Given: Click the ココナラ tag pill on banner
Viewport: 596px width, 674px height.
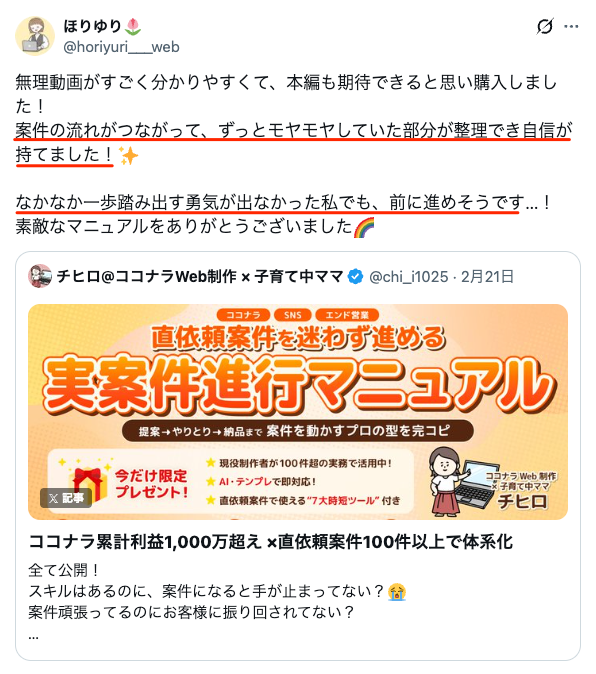Looking at the screenshot, I should (x=243, y=315).
